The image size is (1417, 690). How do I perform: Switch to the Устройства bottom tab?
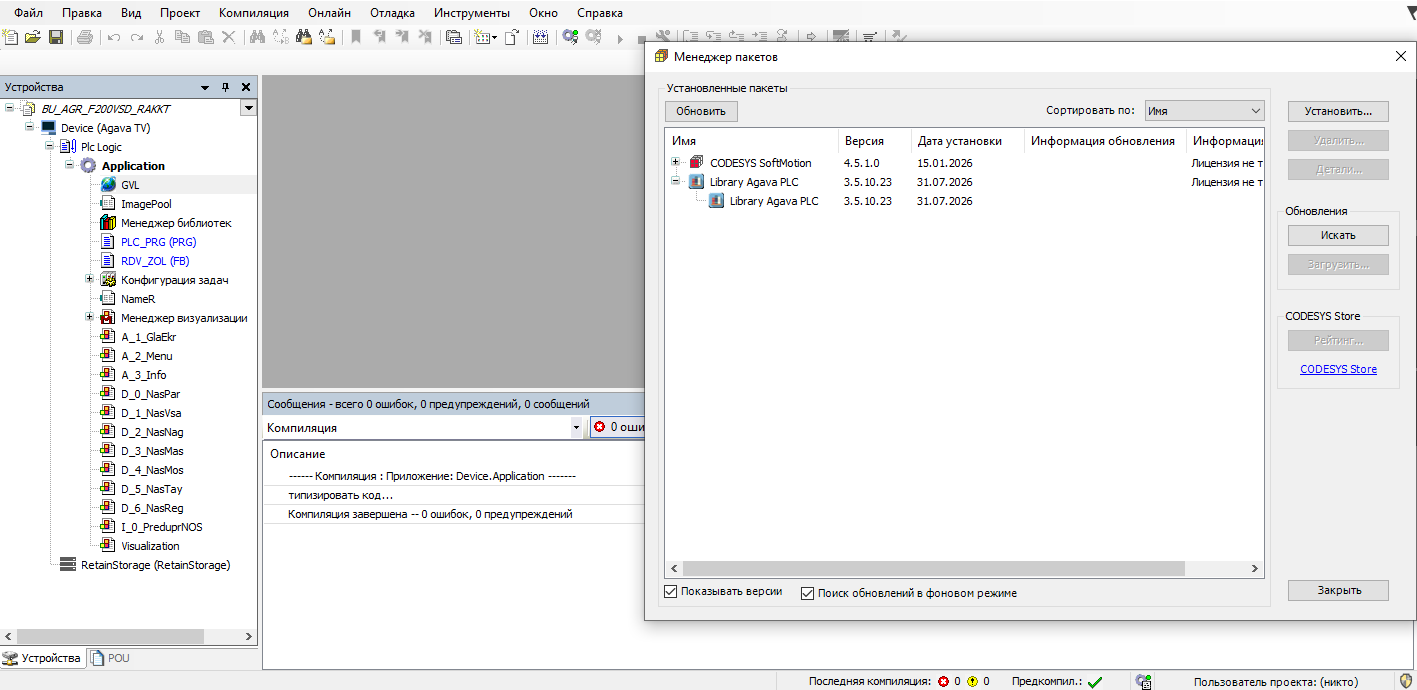click(x=42, y=658)
